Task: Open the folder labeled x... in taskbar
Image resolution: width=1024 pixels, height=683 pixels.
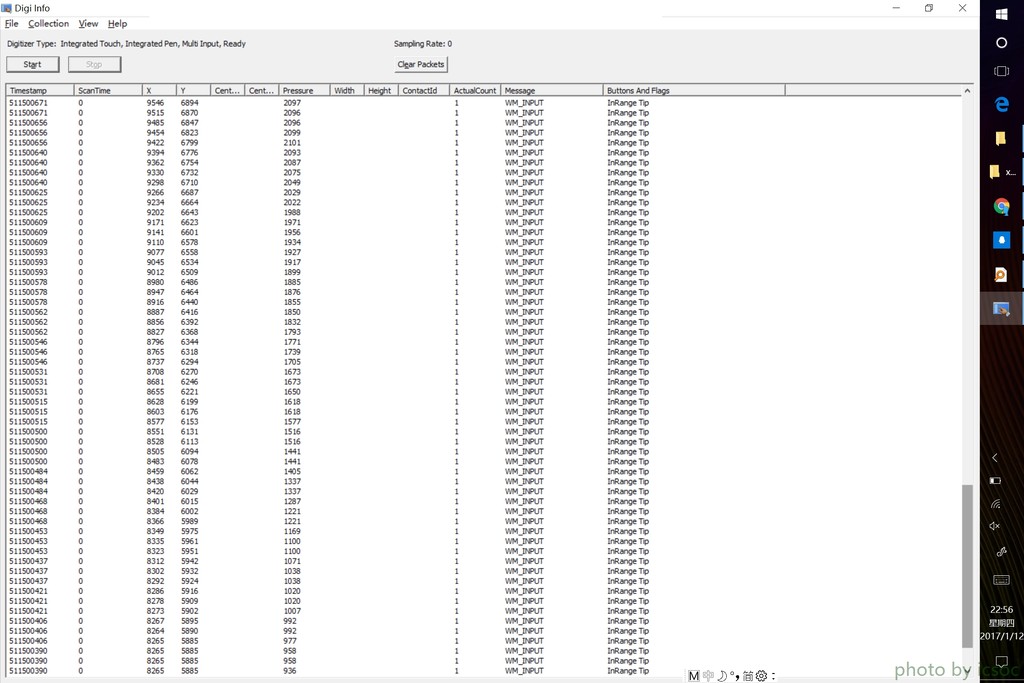Action: [1002, 172]
